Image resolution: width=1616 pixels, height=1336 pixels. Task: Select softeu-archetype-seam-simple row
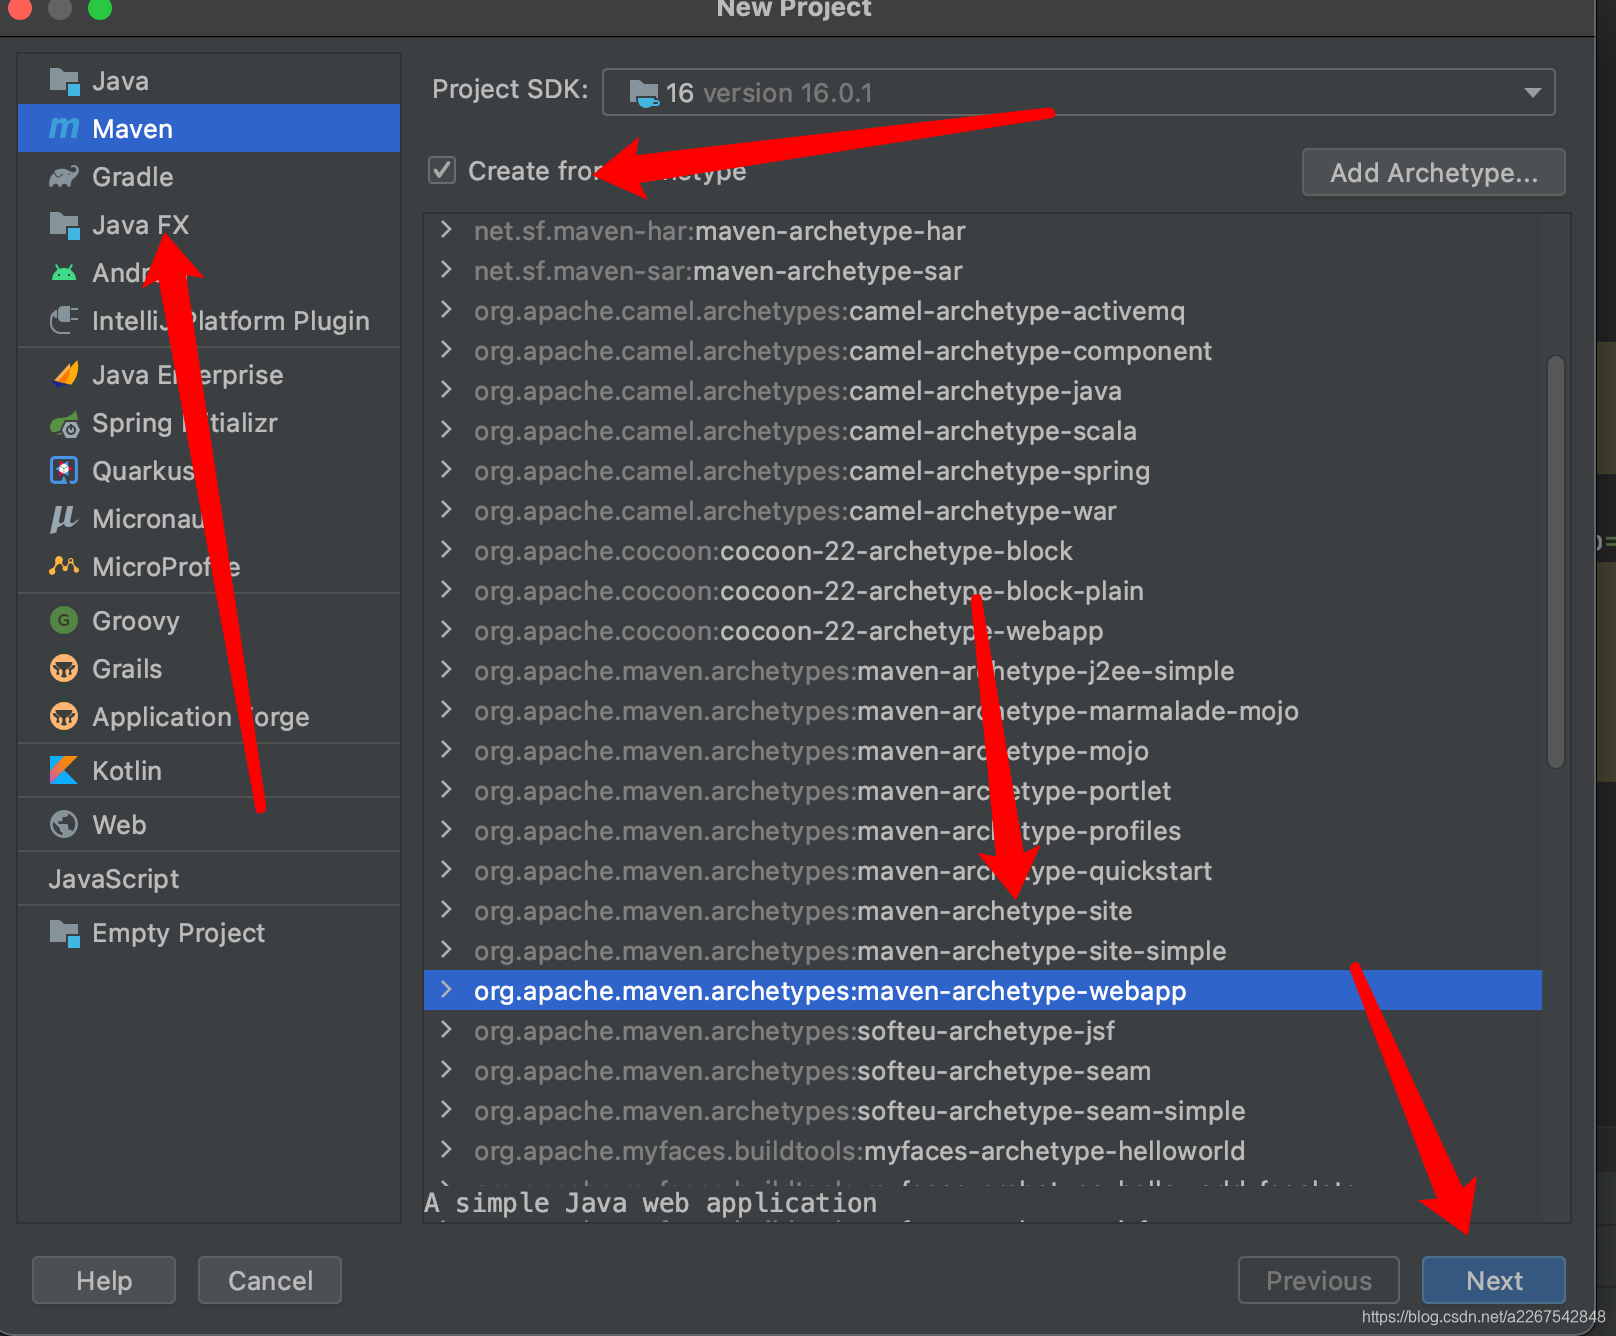pyautogui.click(x=983, y=1111)
